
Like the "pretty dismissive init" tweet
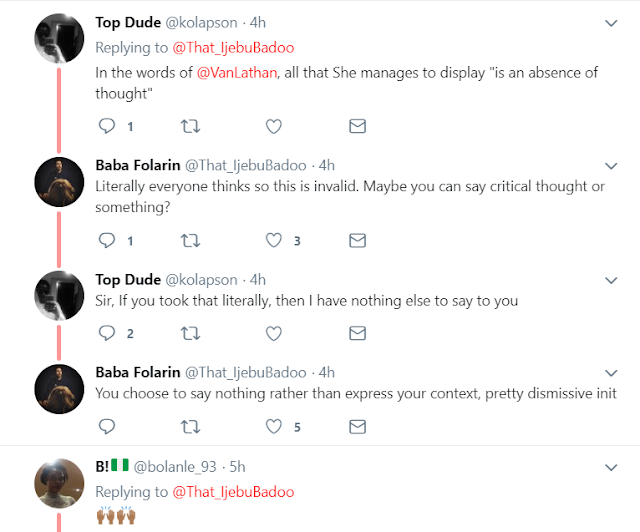point(274,426)
